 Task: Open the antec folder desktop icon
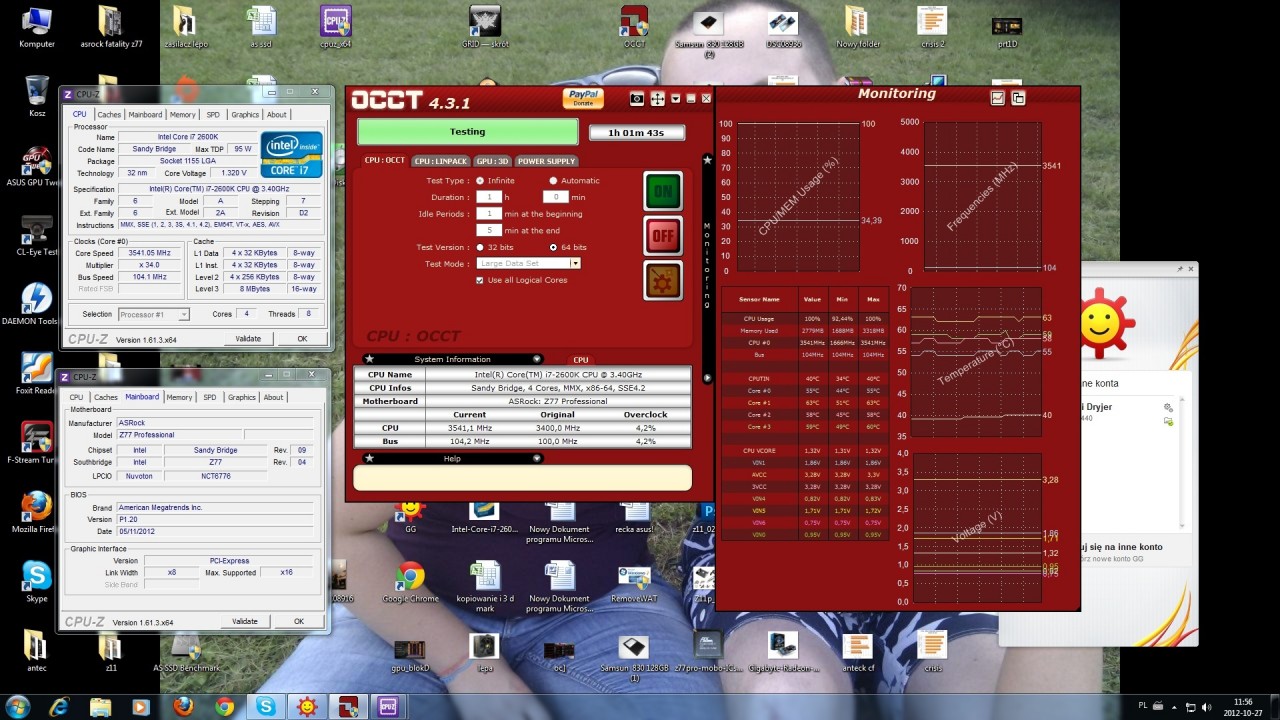(36, 650)
